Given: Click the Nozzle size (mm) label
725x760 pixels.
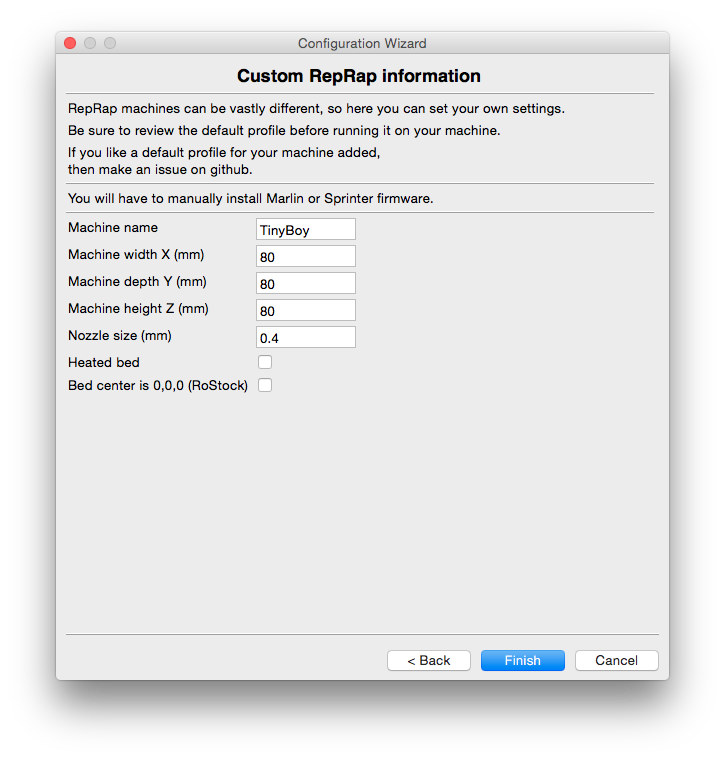Looking at the screenshot, I should click(120, 336).
